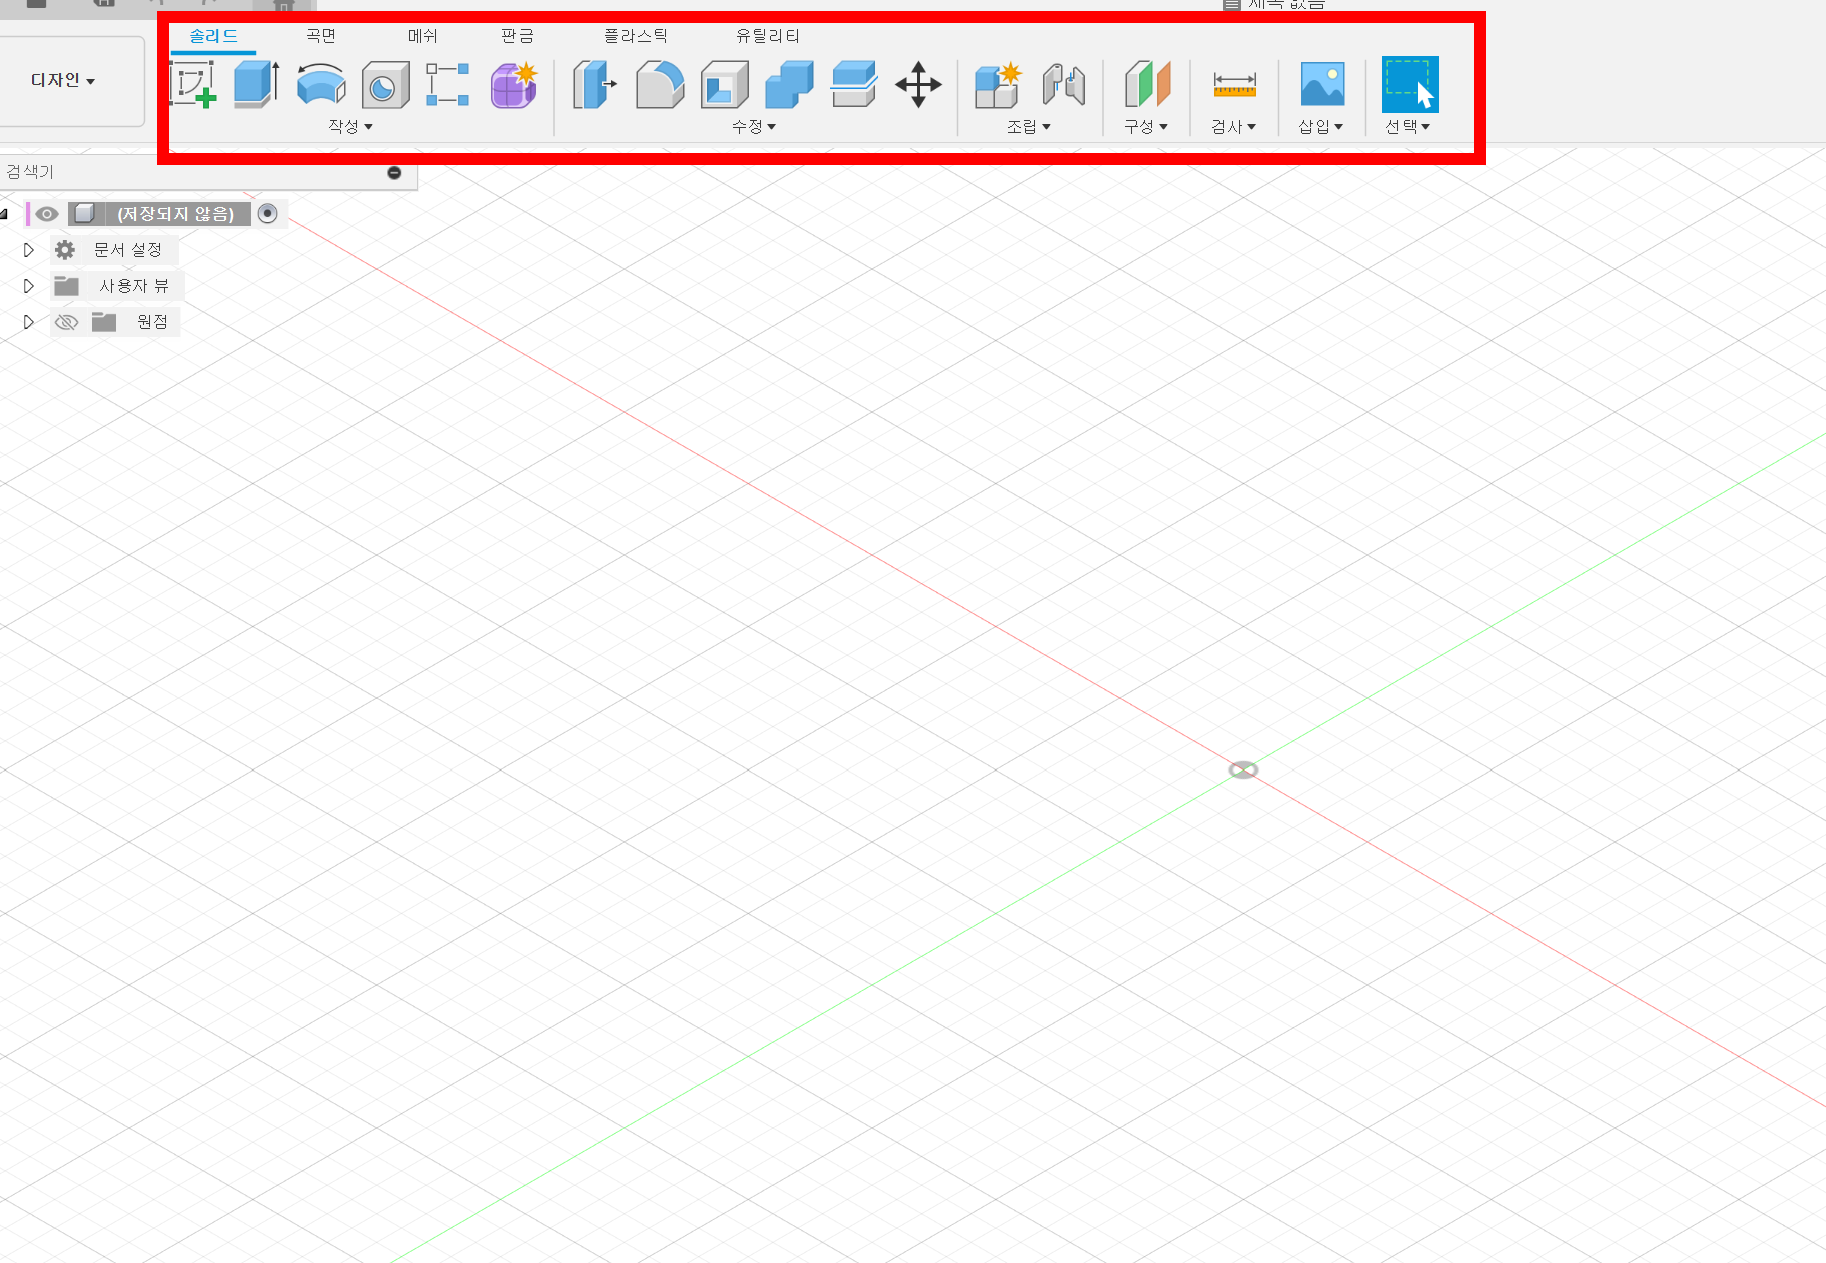
Task: Open the 검사 dropdown menu
Action: pyautogui.click(x=1234, y=126)
